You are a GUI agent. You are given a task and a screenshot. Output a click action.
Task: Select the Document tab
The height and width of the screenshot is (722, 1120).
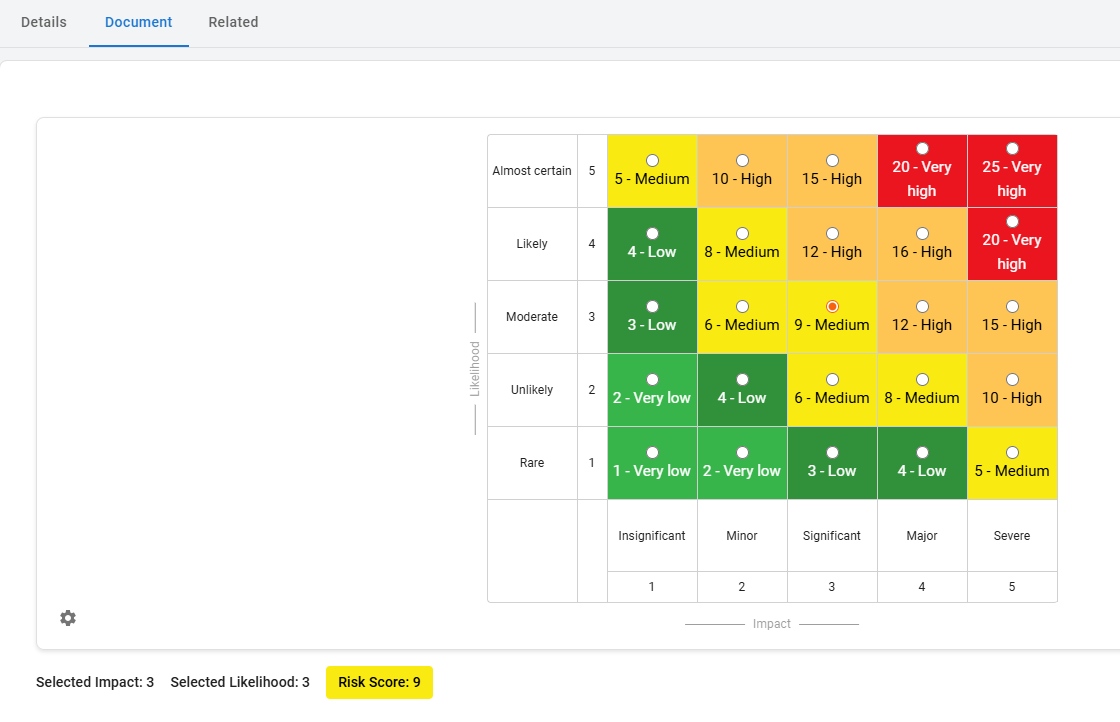click(139, 22)
